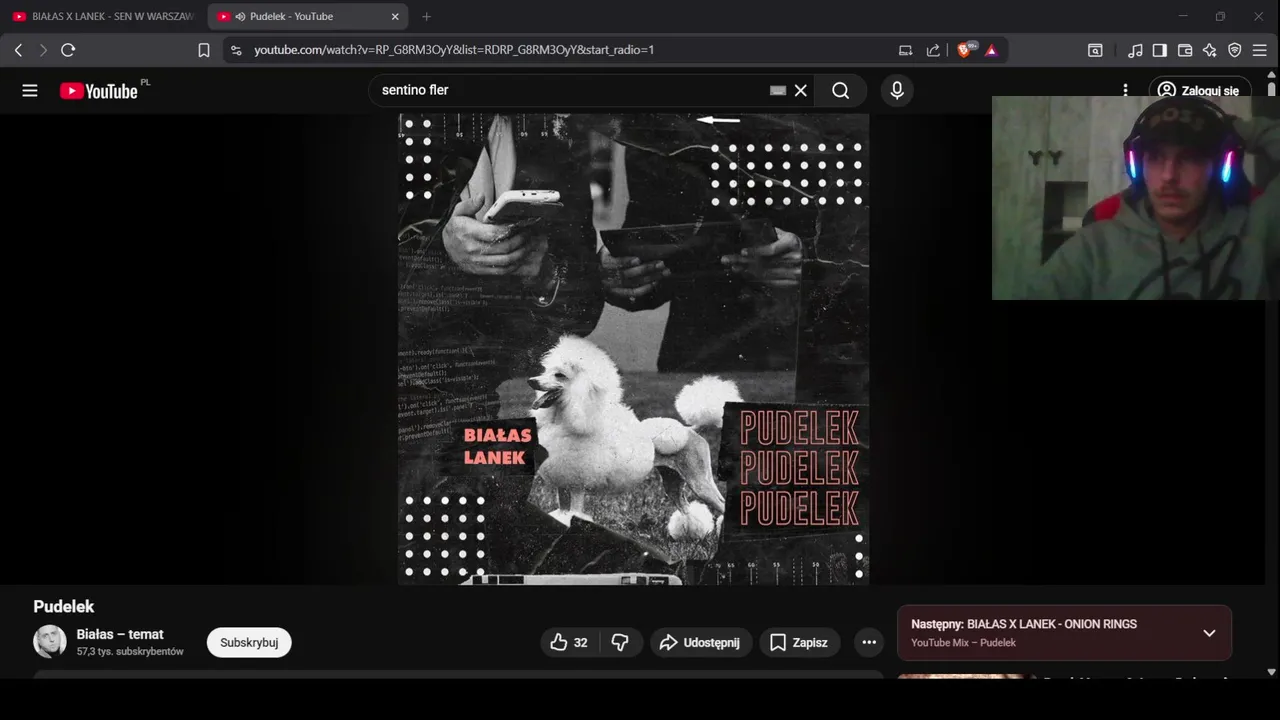Bookmark this page using the bookmark icon
1280x720 pixels.
[x=204, y=50]
